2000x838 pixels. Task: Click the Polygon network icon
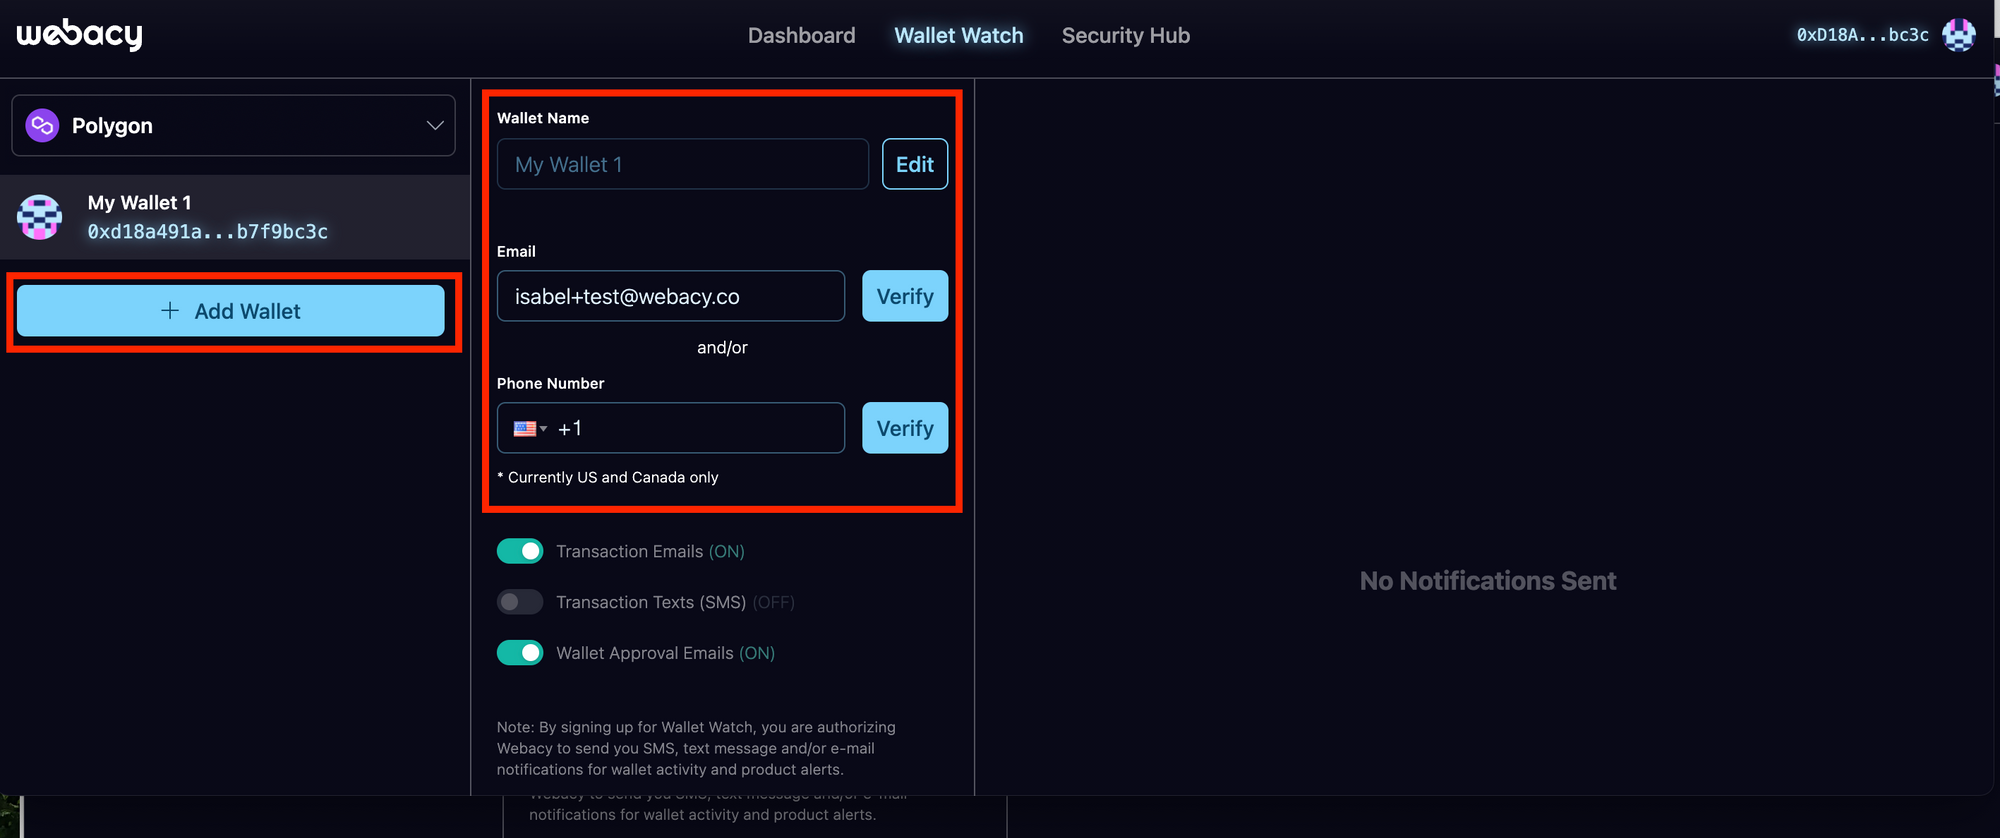click(x=42, y=125)
